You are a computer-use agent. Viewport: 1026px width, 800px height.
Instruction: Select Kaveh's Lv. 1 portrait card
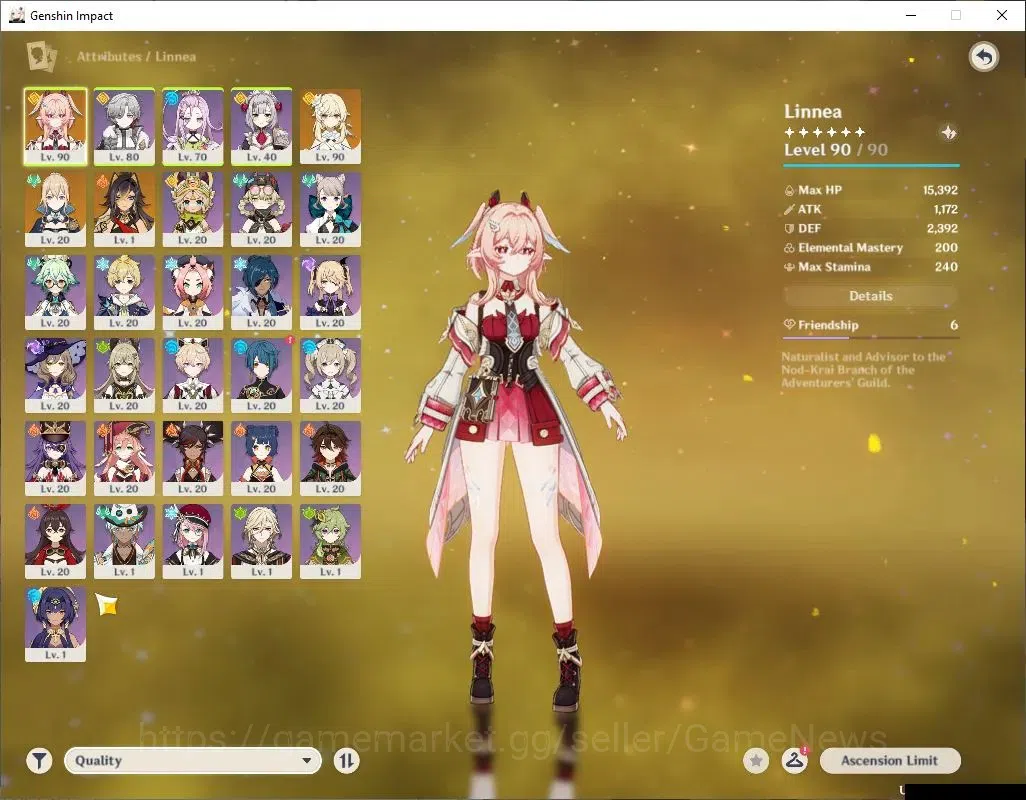[262, 542]
